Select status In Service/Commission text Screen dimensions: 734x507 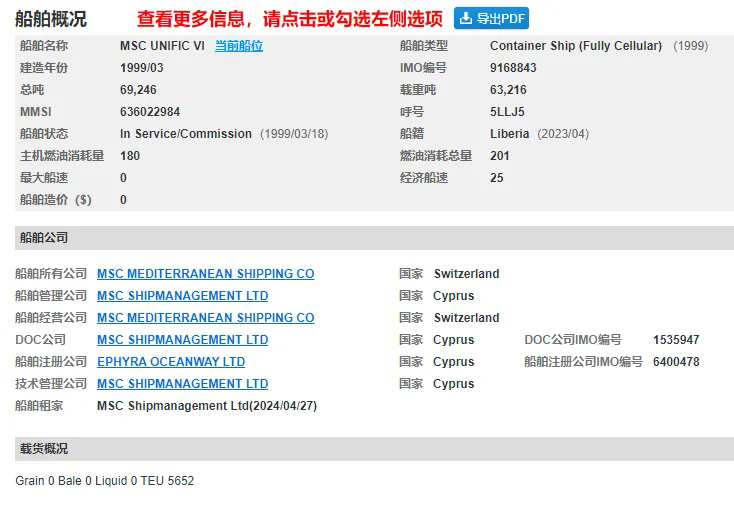(186, 134)
